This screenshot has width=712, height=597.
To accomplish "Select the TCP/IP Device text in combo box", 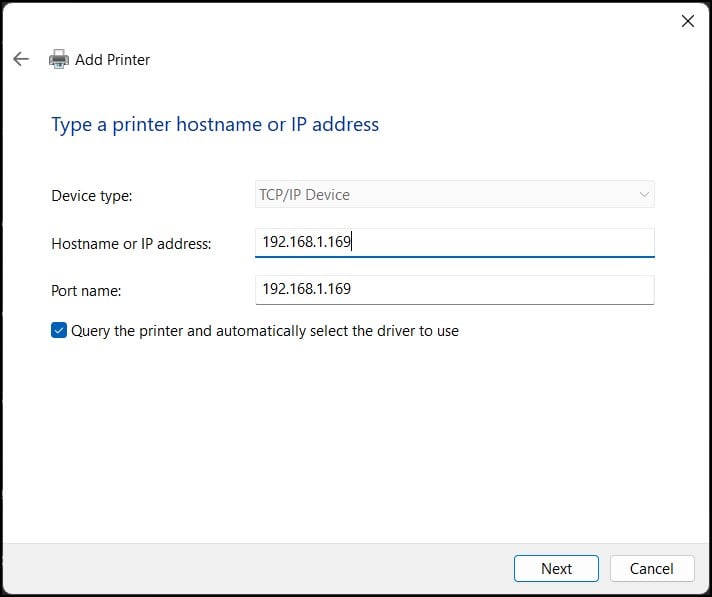I will point(305,195).
